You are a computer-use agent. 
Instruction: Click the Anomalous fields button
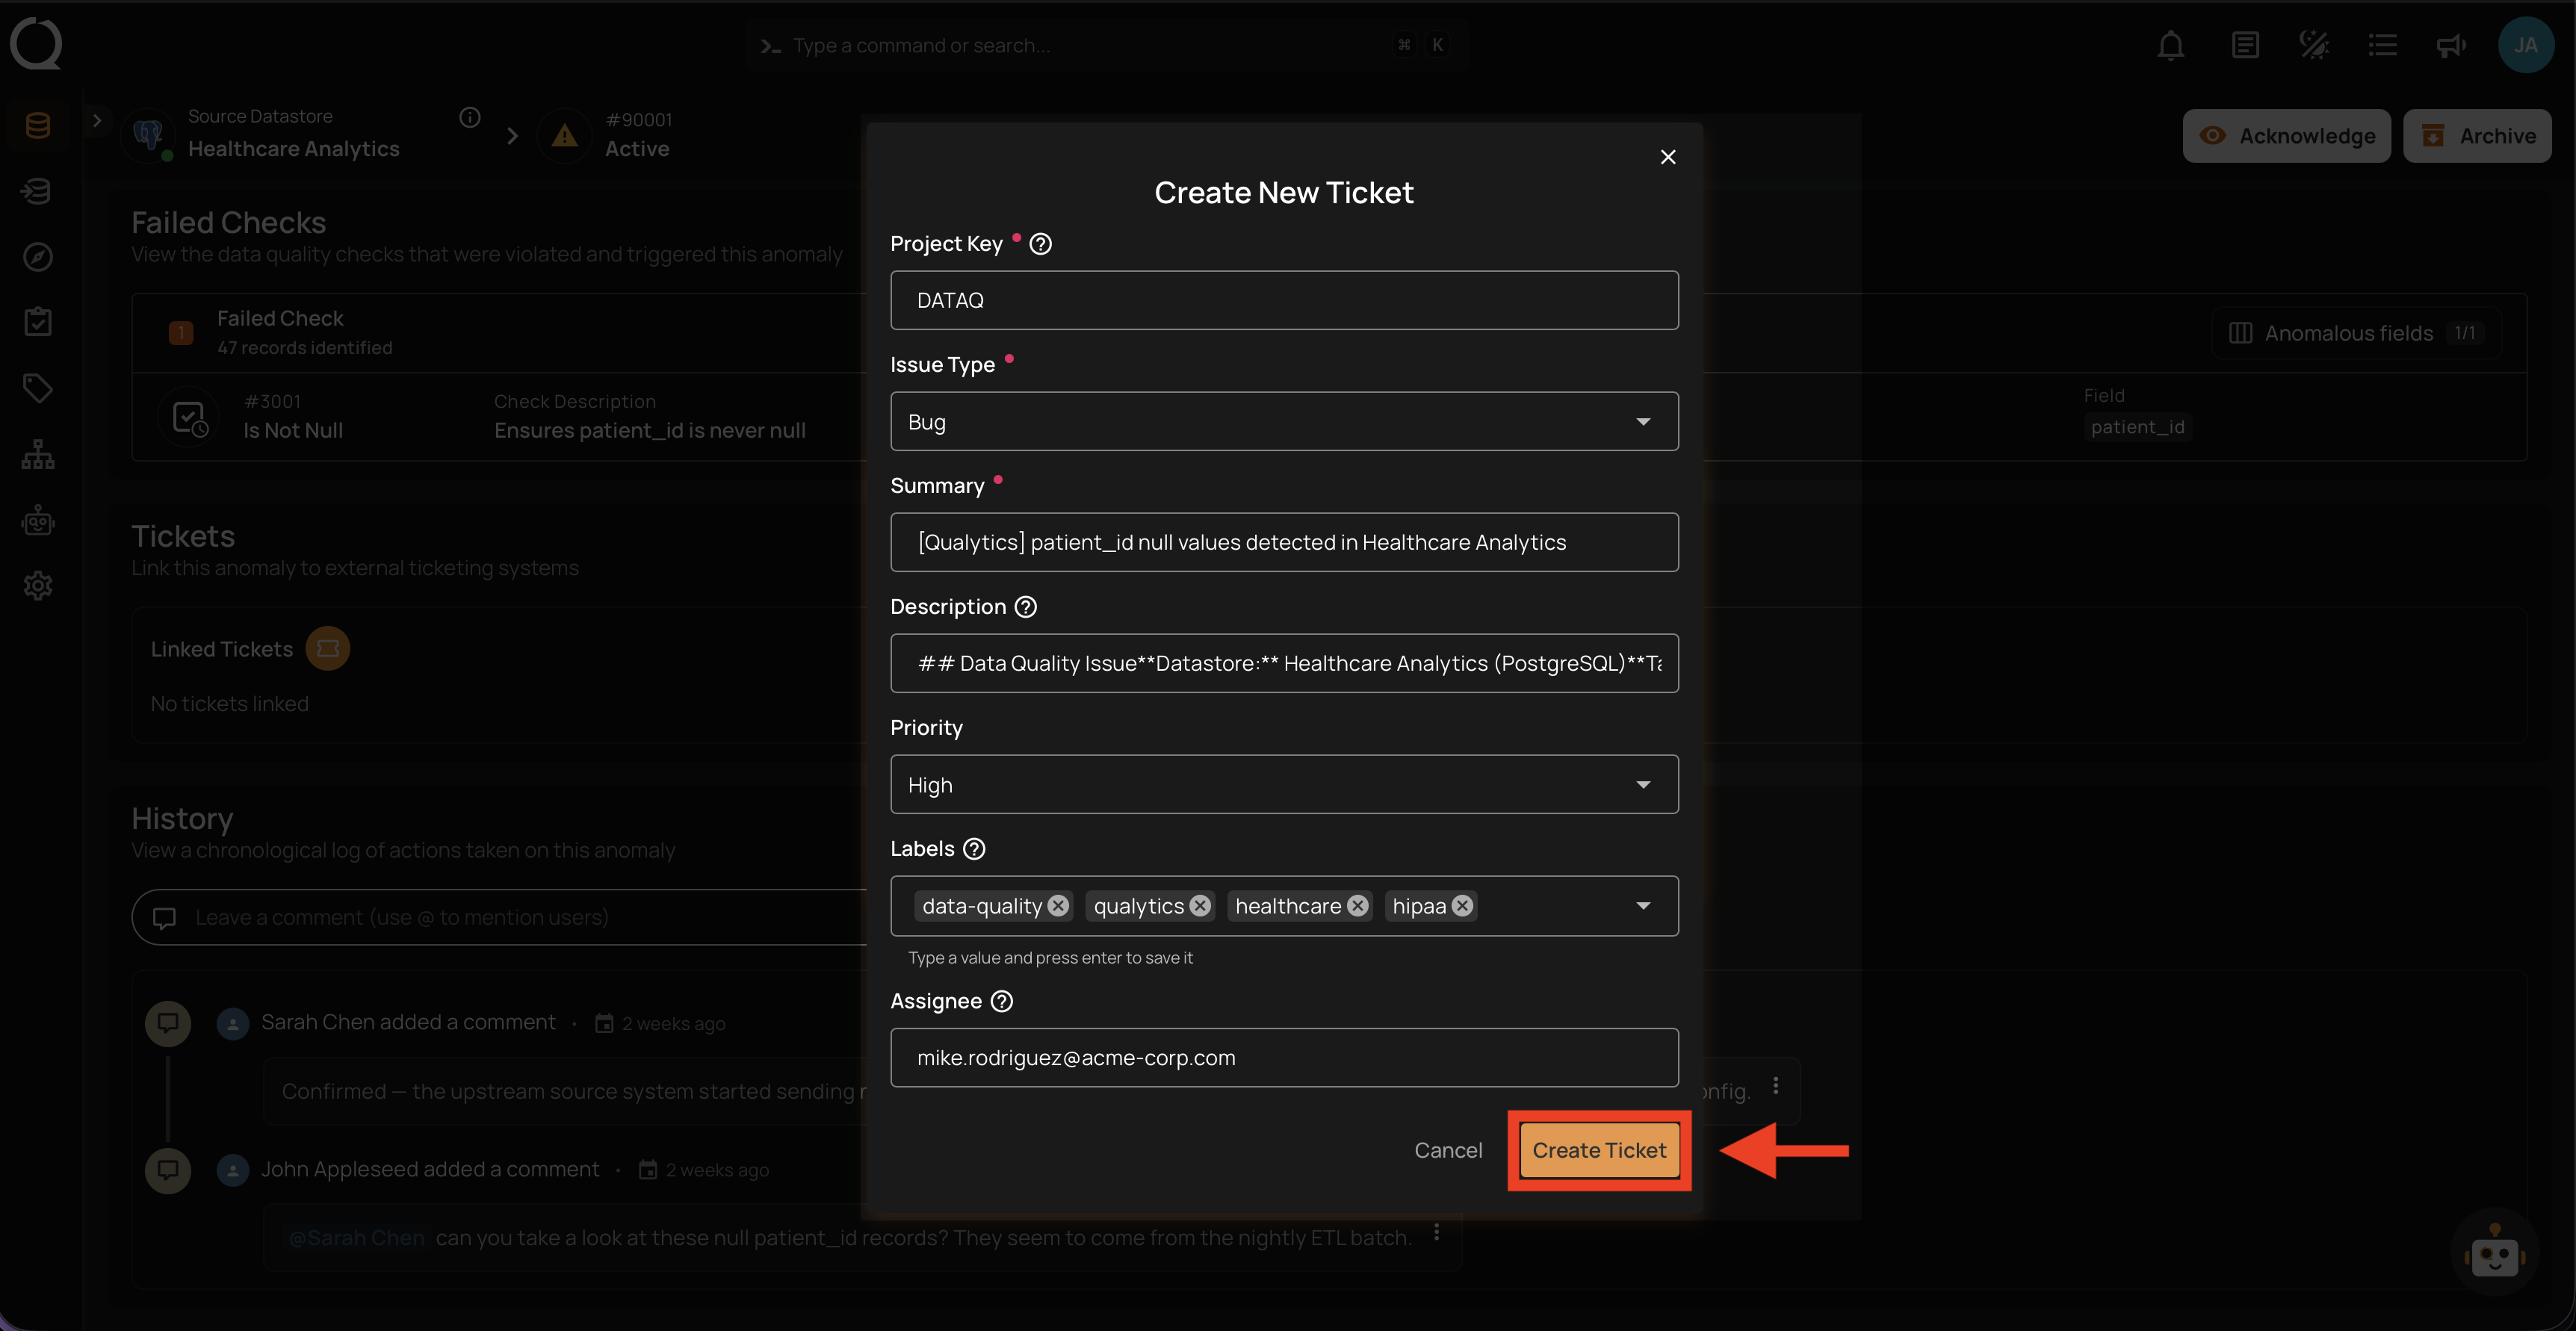[x=2356, y=333]
